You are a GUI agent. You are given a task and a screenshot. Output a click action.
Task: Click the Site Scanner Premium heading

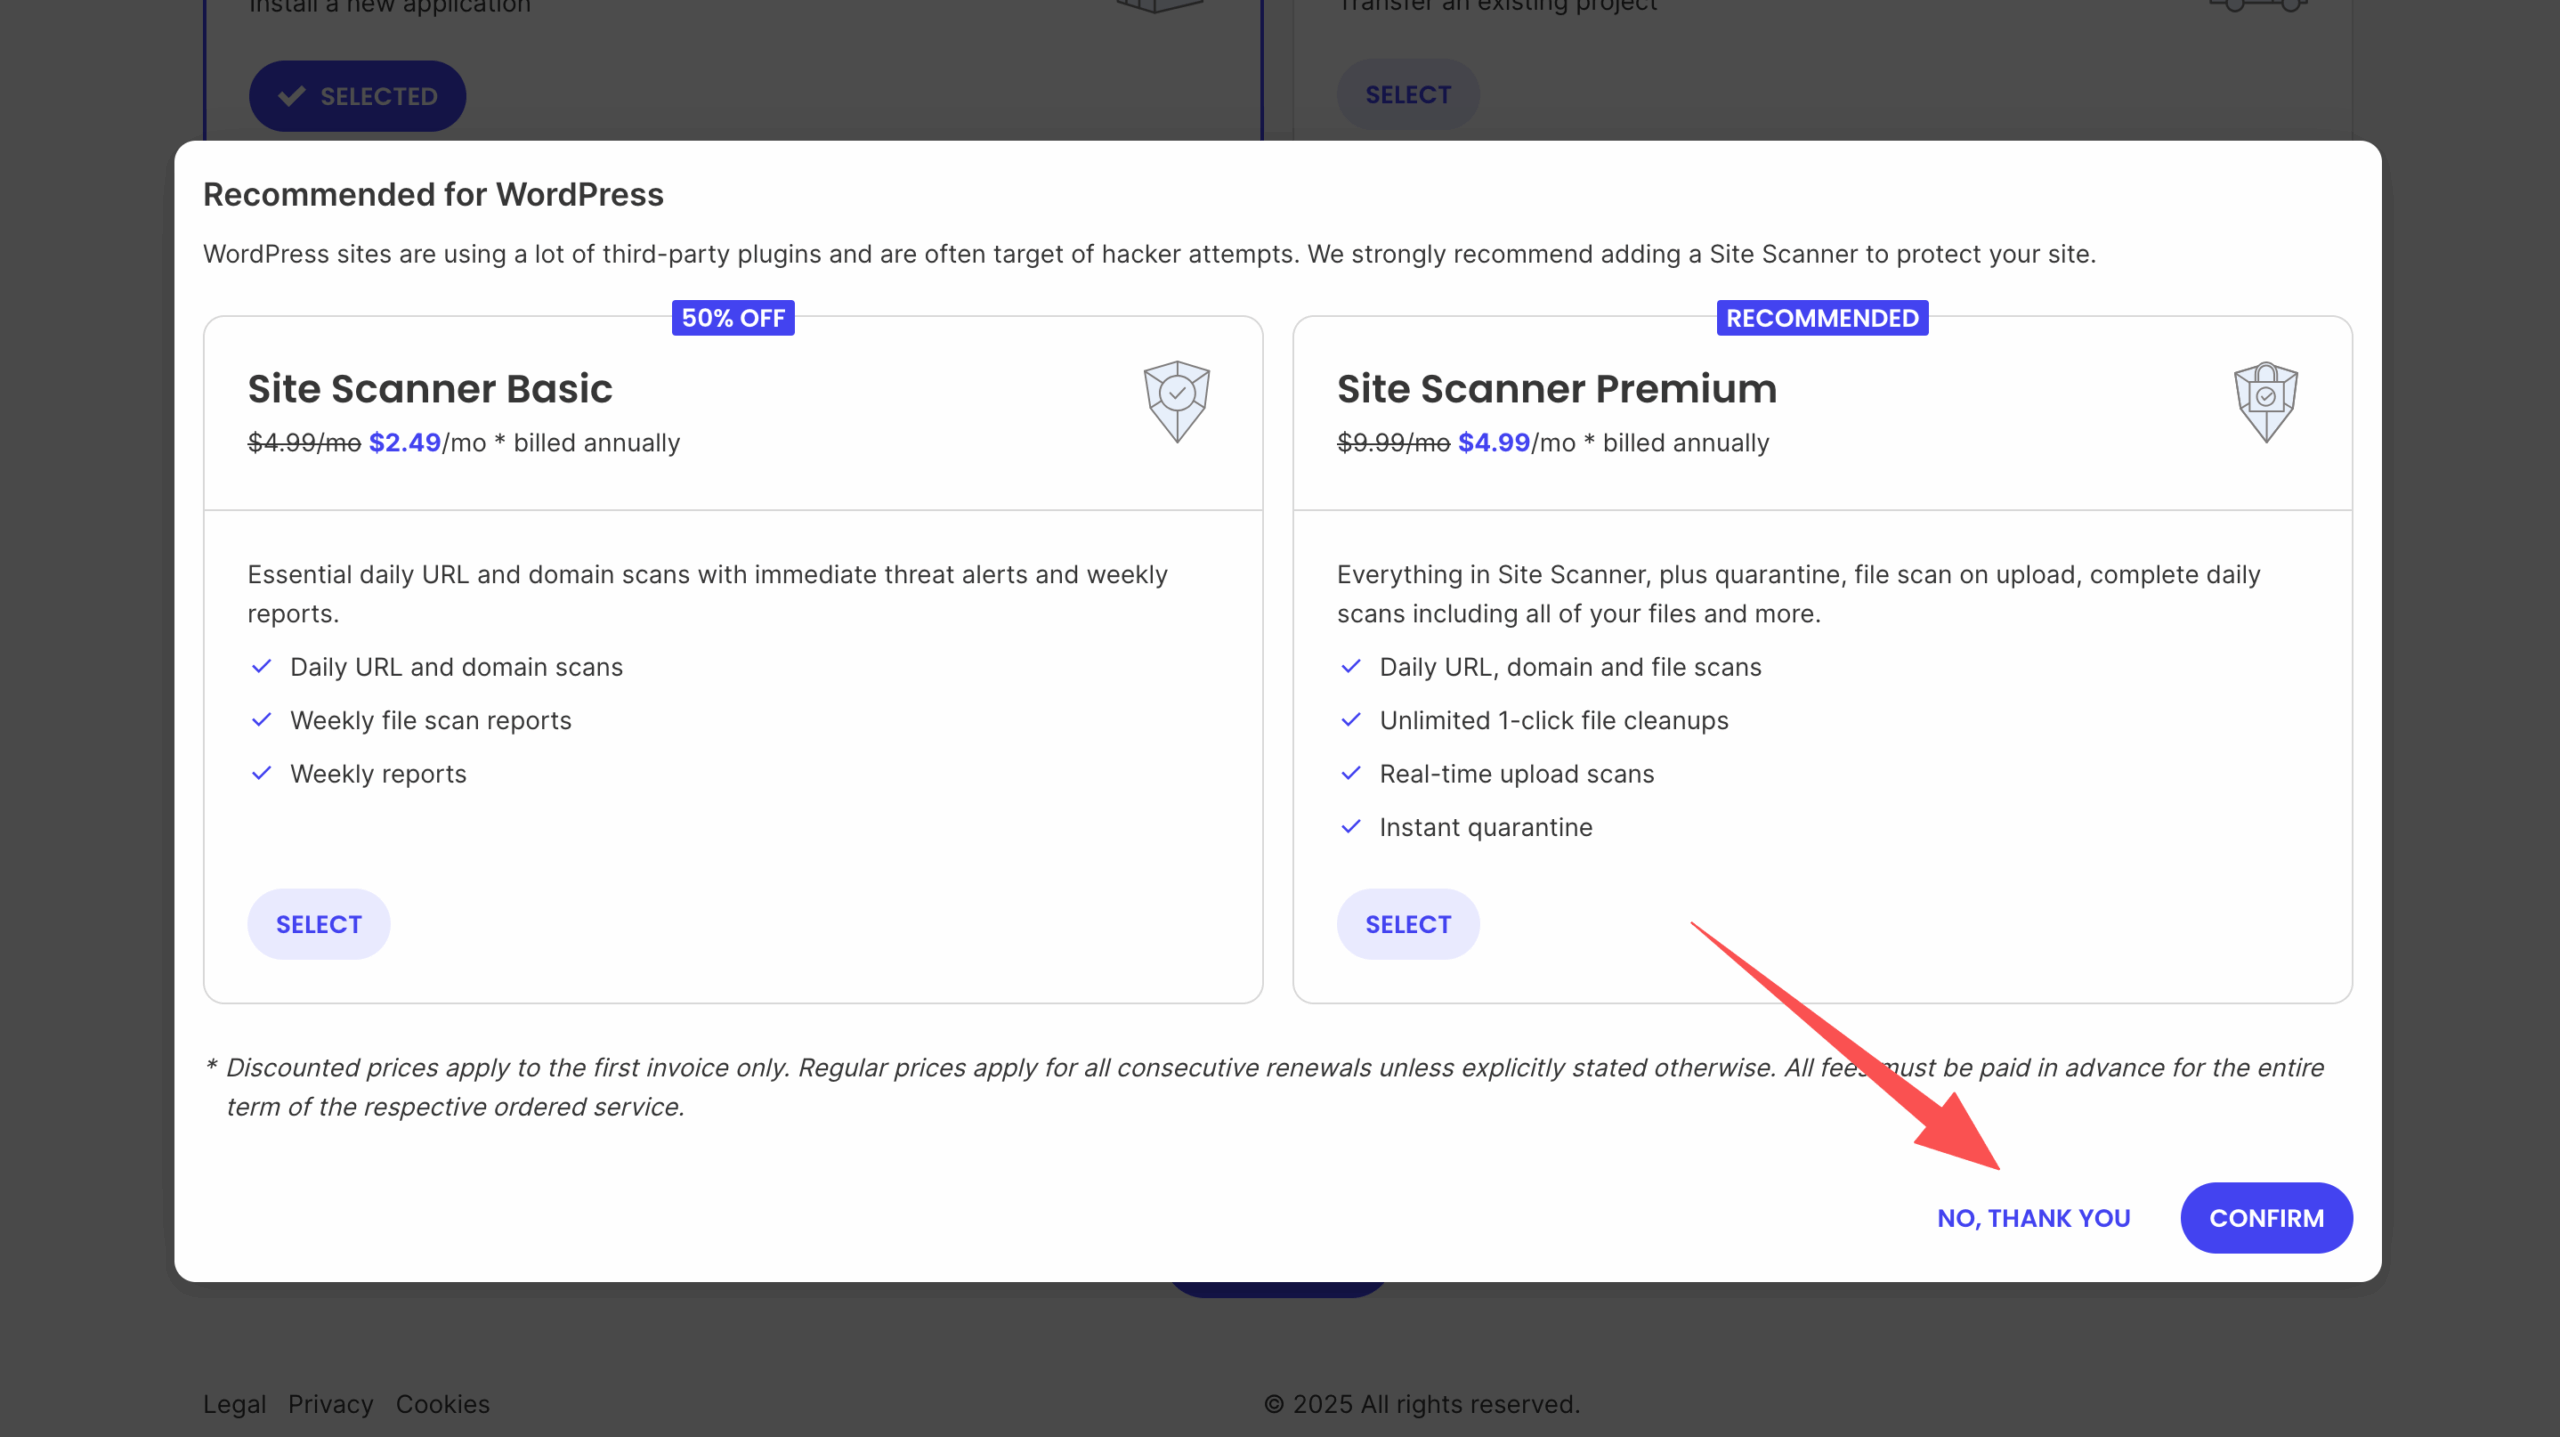[x=1556, y=389]
